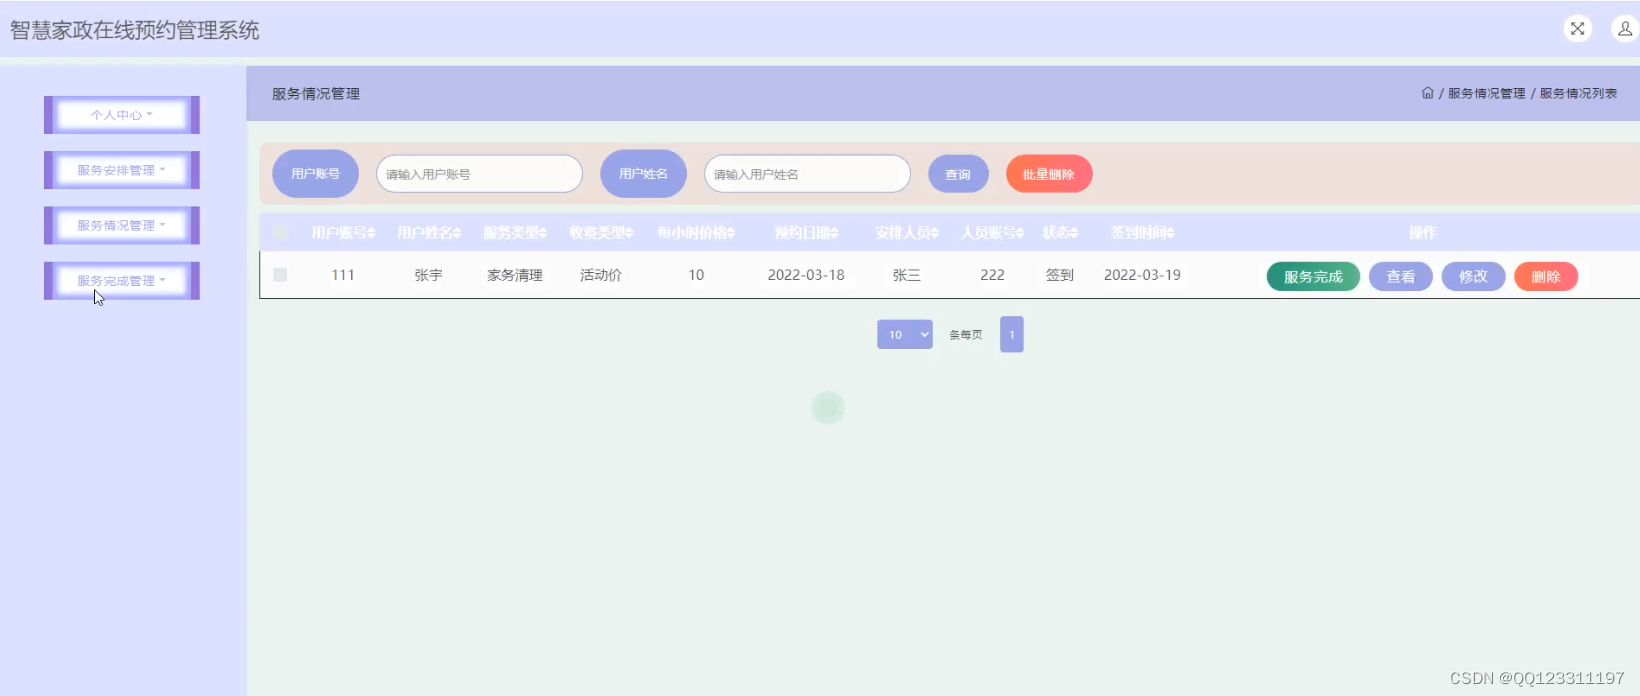Click the 111 account cell
Screen dimensions: 1640x696
(x=343, y=275)
